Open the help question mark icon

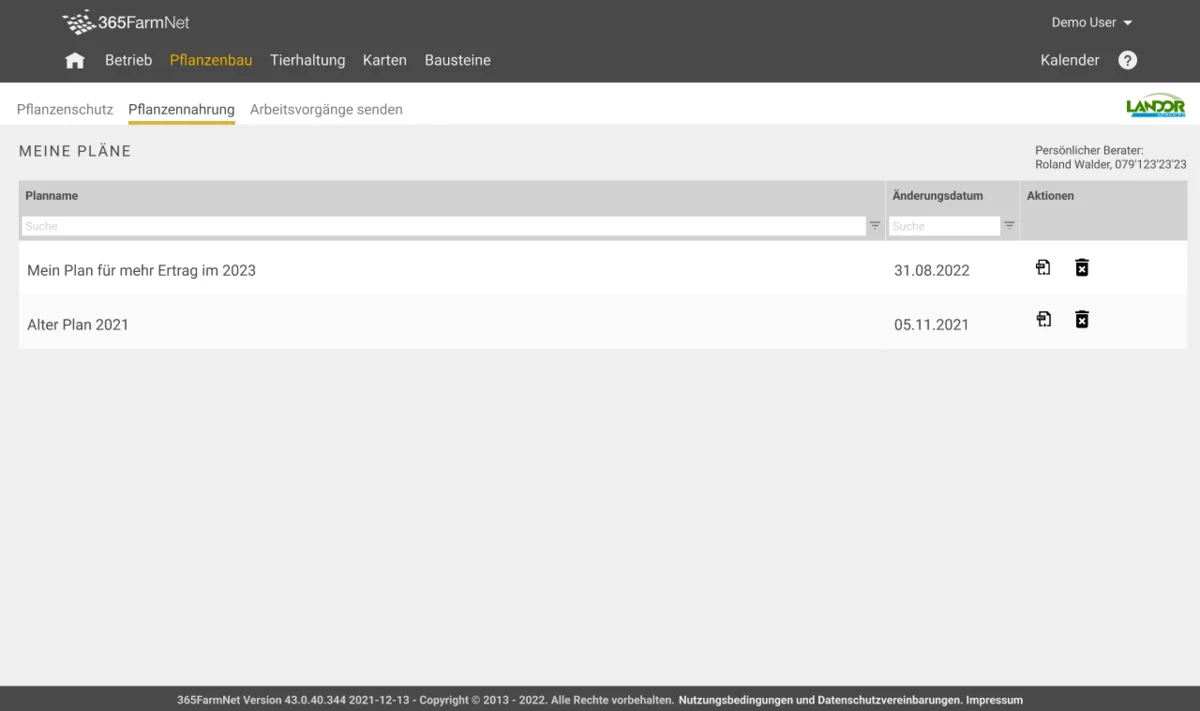(1127, 60)
